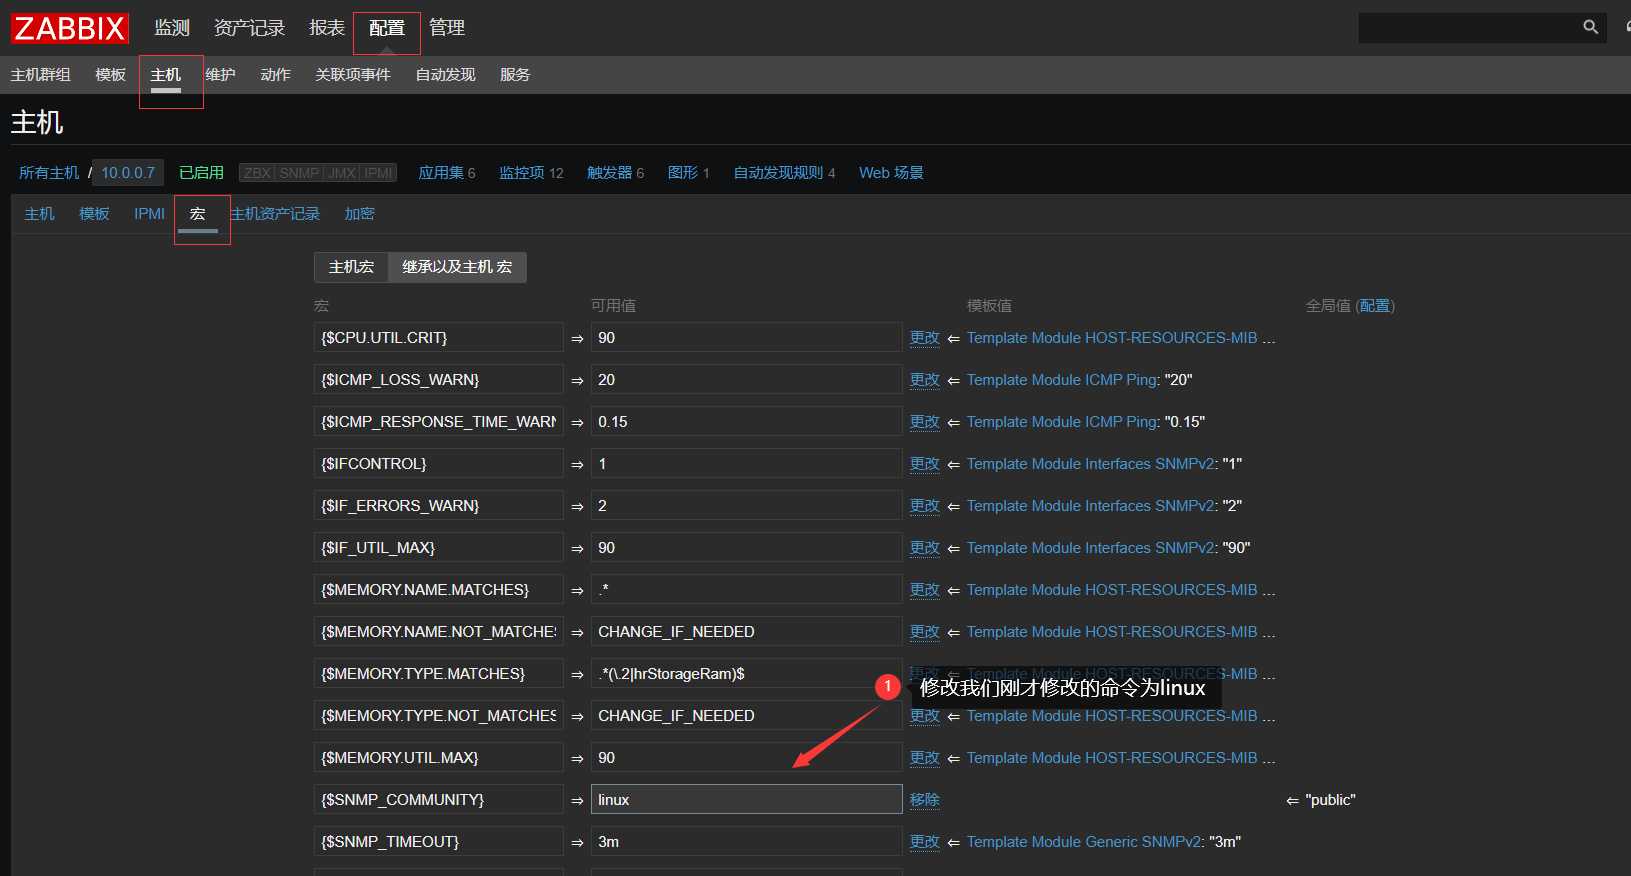The height and width of the screenshot is (876, 1631).
Task: Select the 主机宏 toggle option
Action: coord(351,267)
